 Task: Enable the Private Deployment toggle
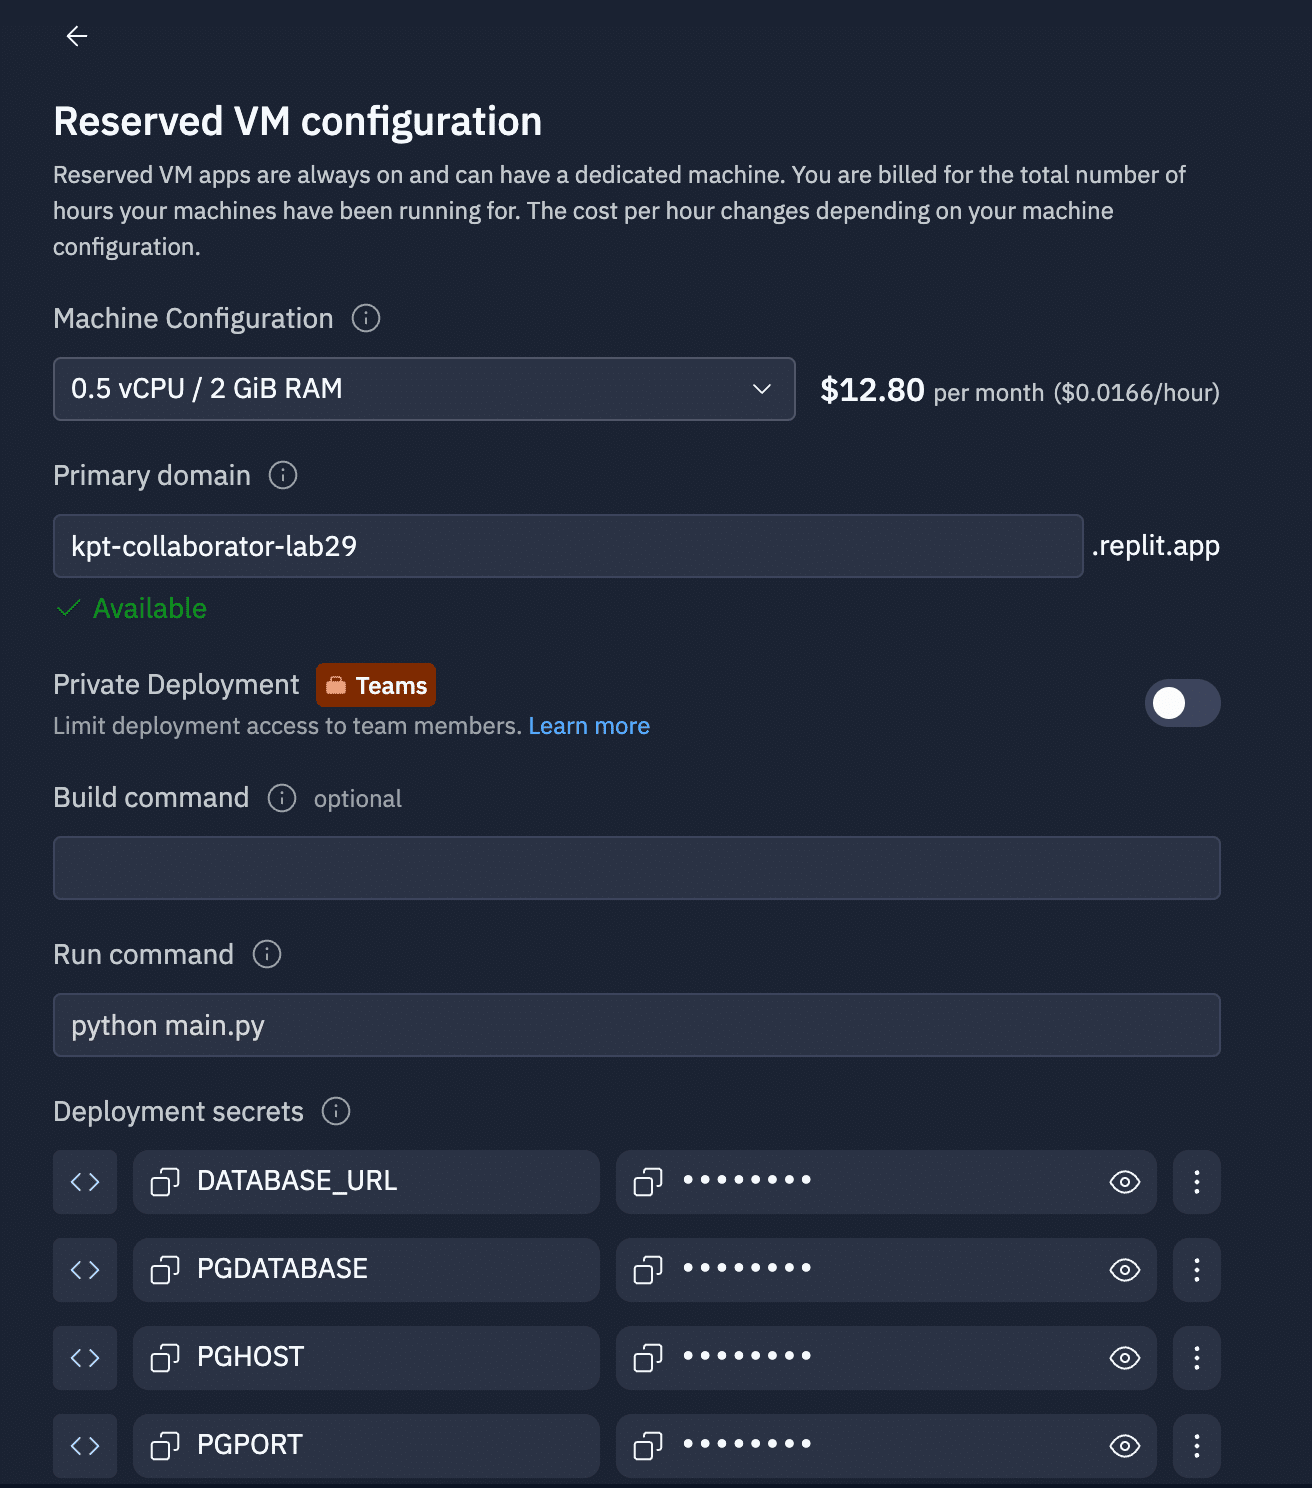pos(1182,703)
